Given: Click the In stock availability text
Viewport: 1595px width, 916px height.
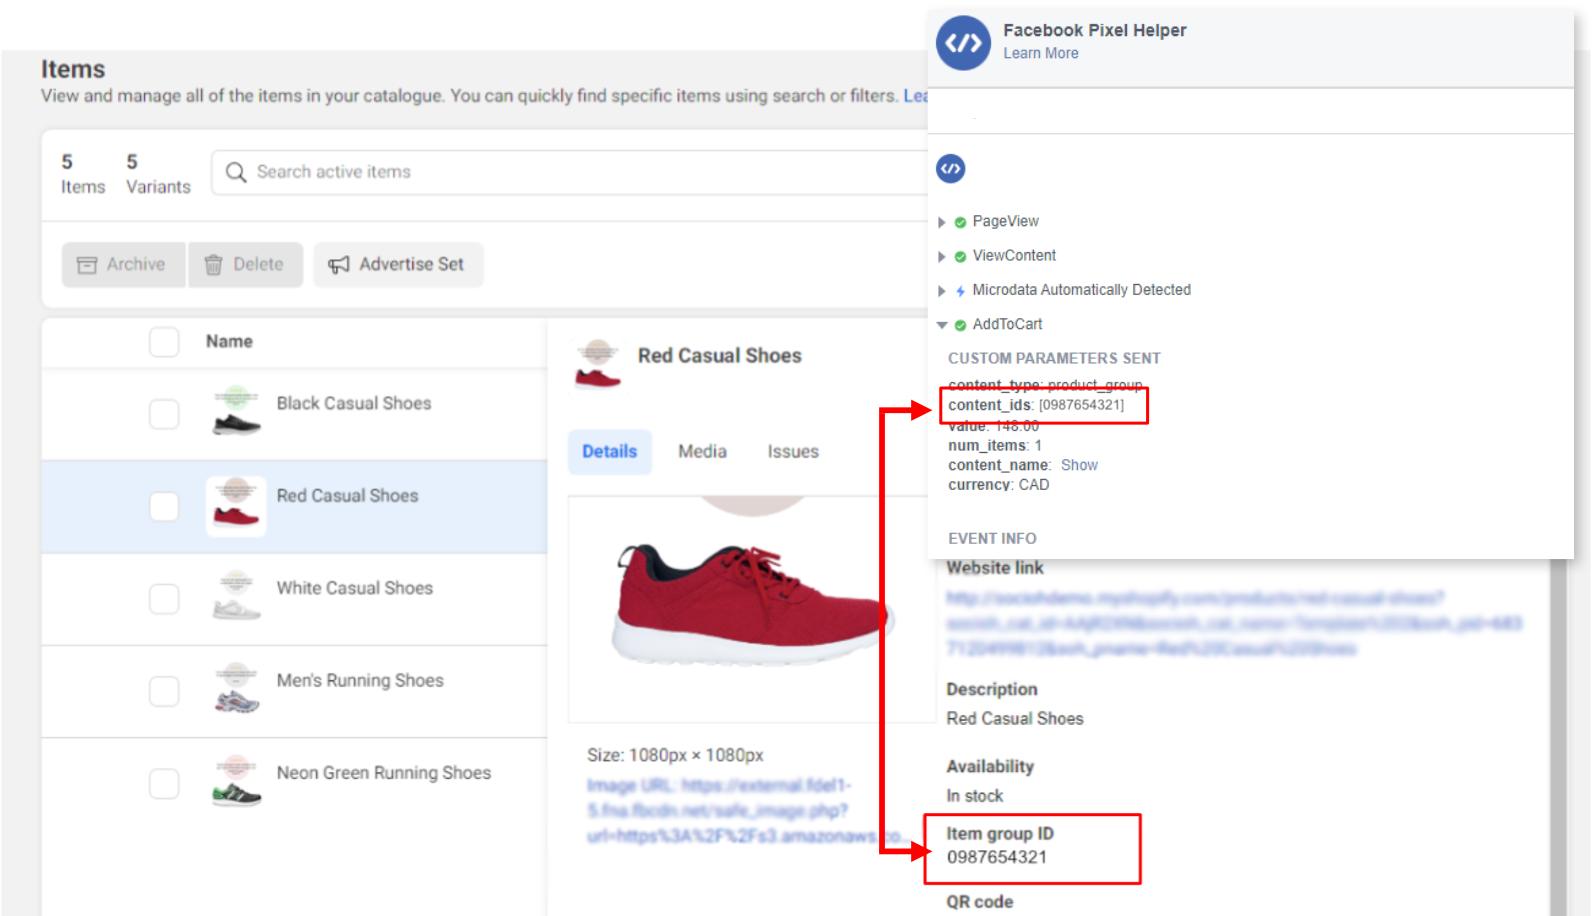Looking at the screenshot, I should [975, 797].
